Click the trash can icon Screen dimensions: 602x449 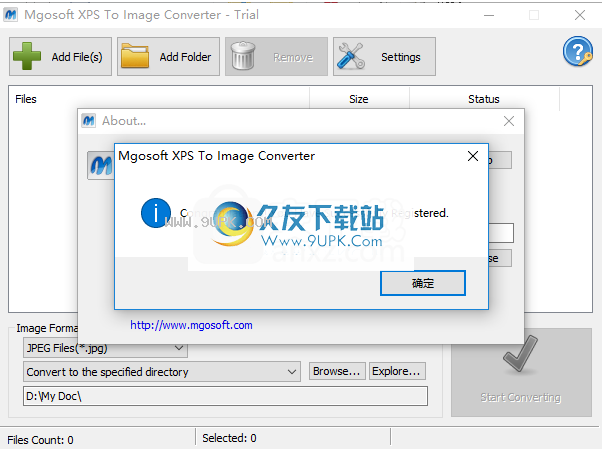click(x=243, y=56)
